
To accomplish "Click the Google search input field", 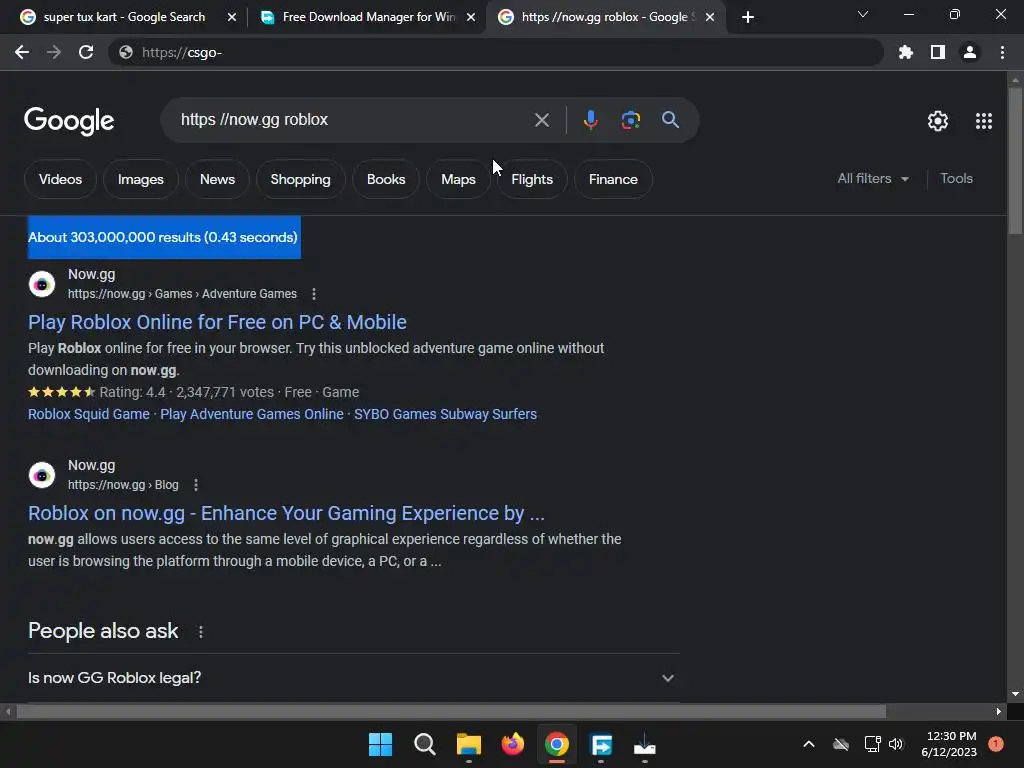I will point(353,120).
